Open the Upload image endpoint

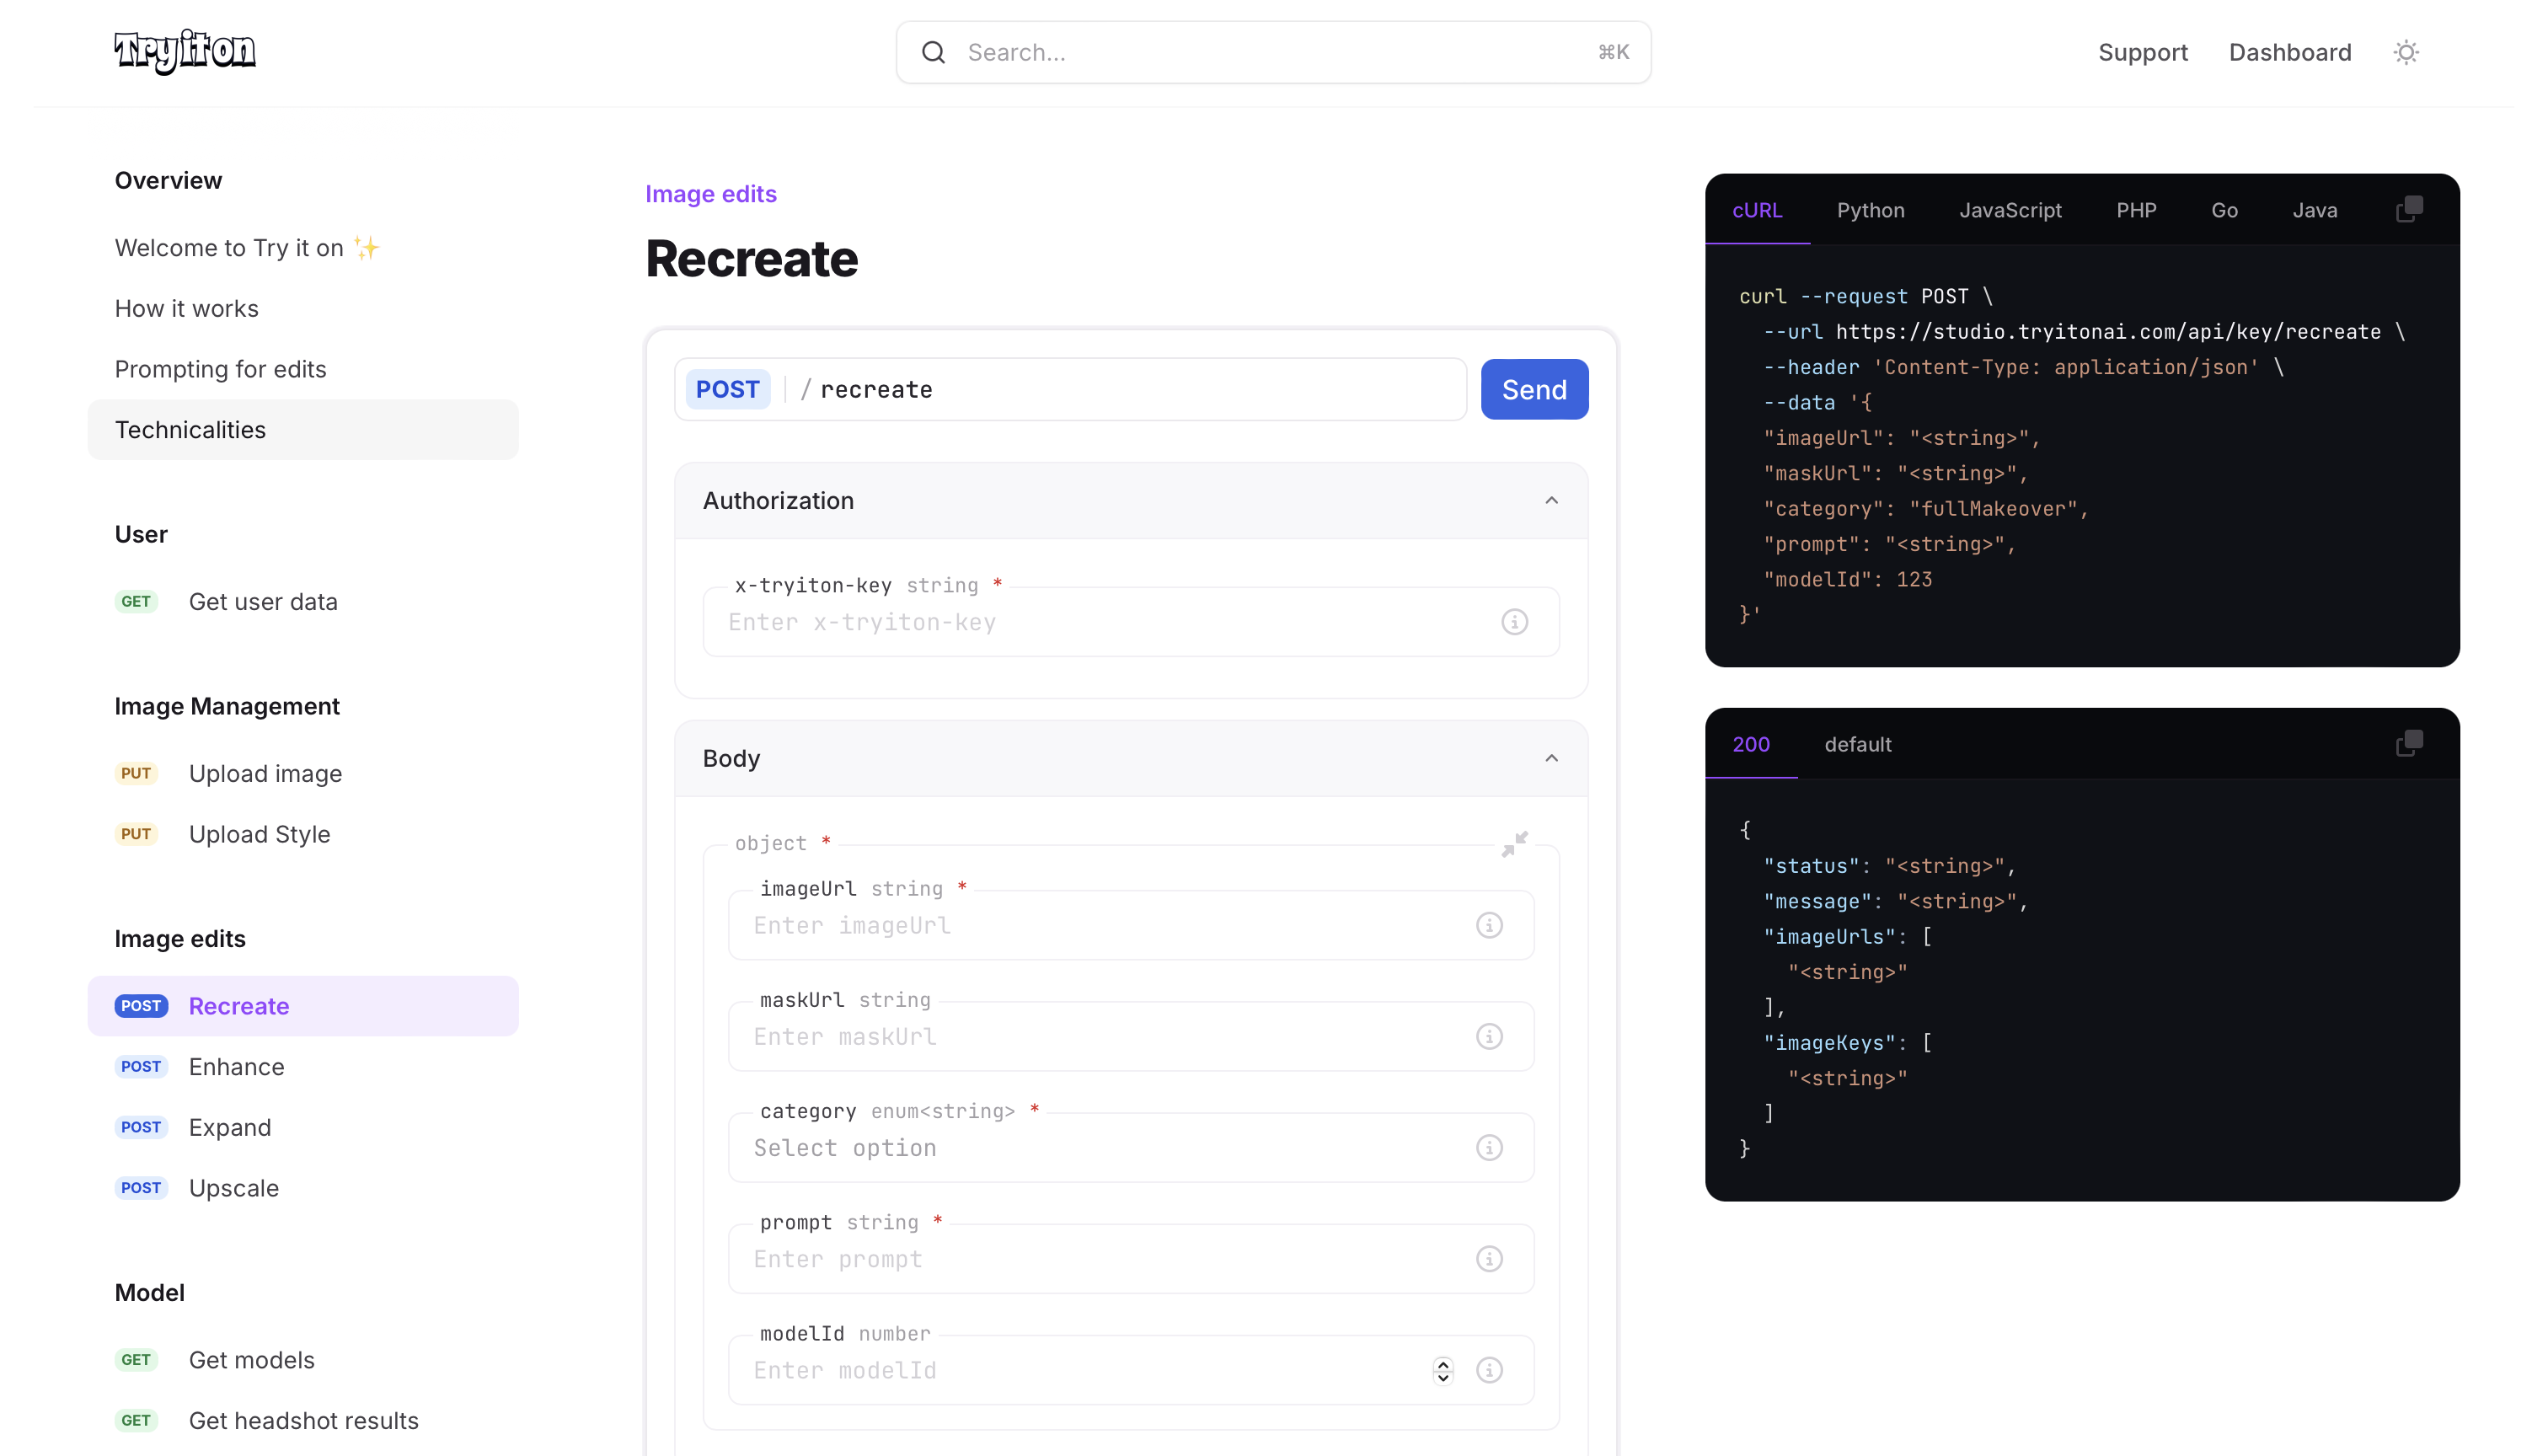303,774
